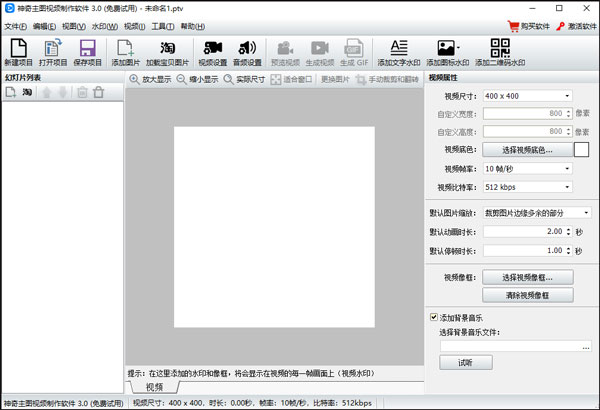This screenshot has height=410, width=600.
Task: Click the white video canvas preview
Action: 274,227
